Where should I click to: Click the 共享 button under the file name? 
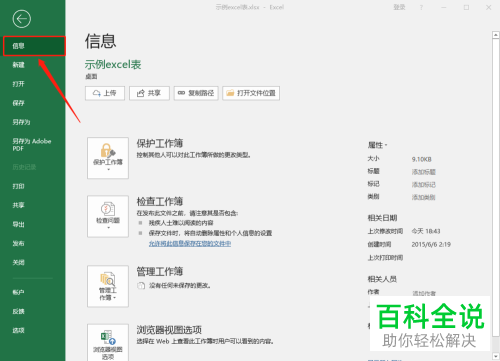pyautogui.click(x=149, y=93)
